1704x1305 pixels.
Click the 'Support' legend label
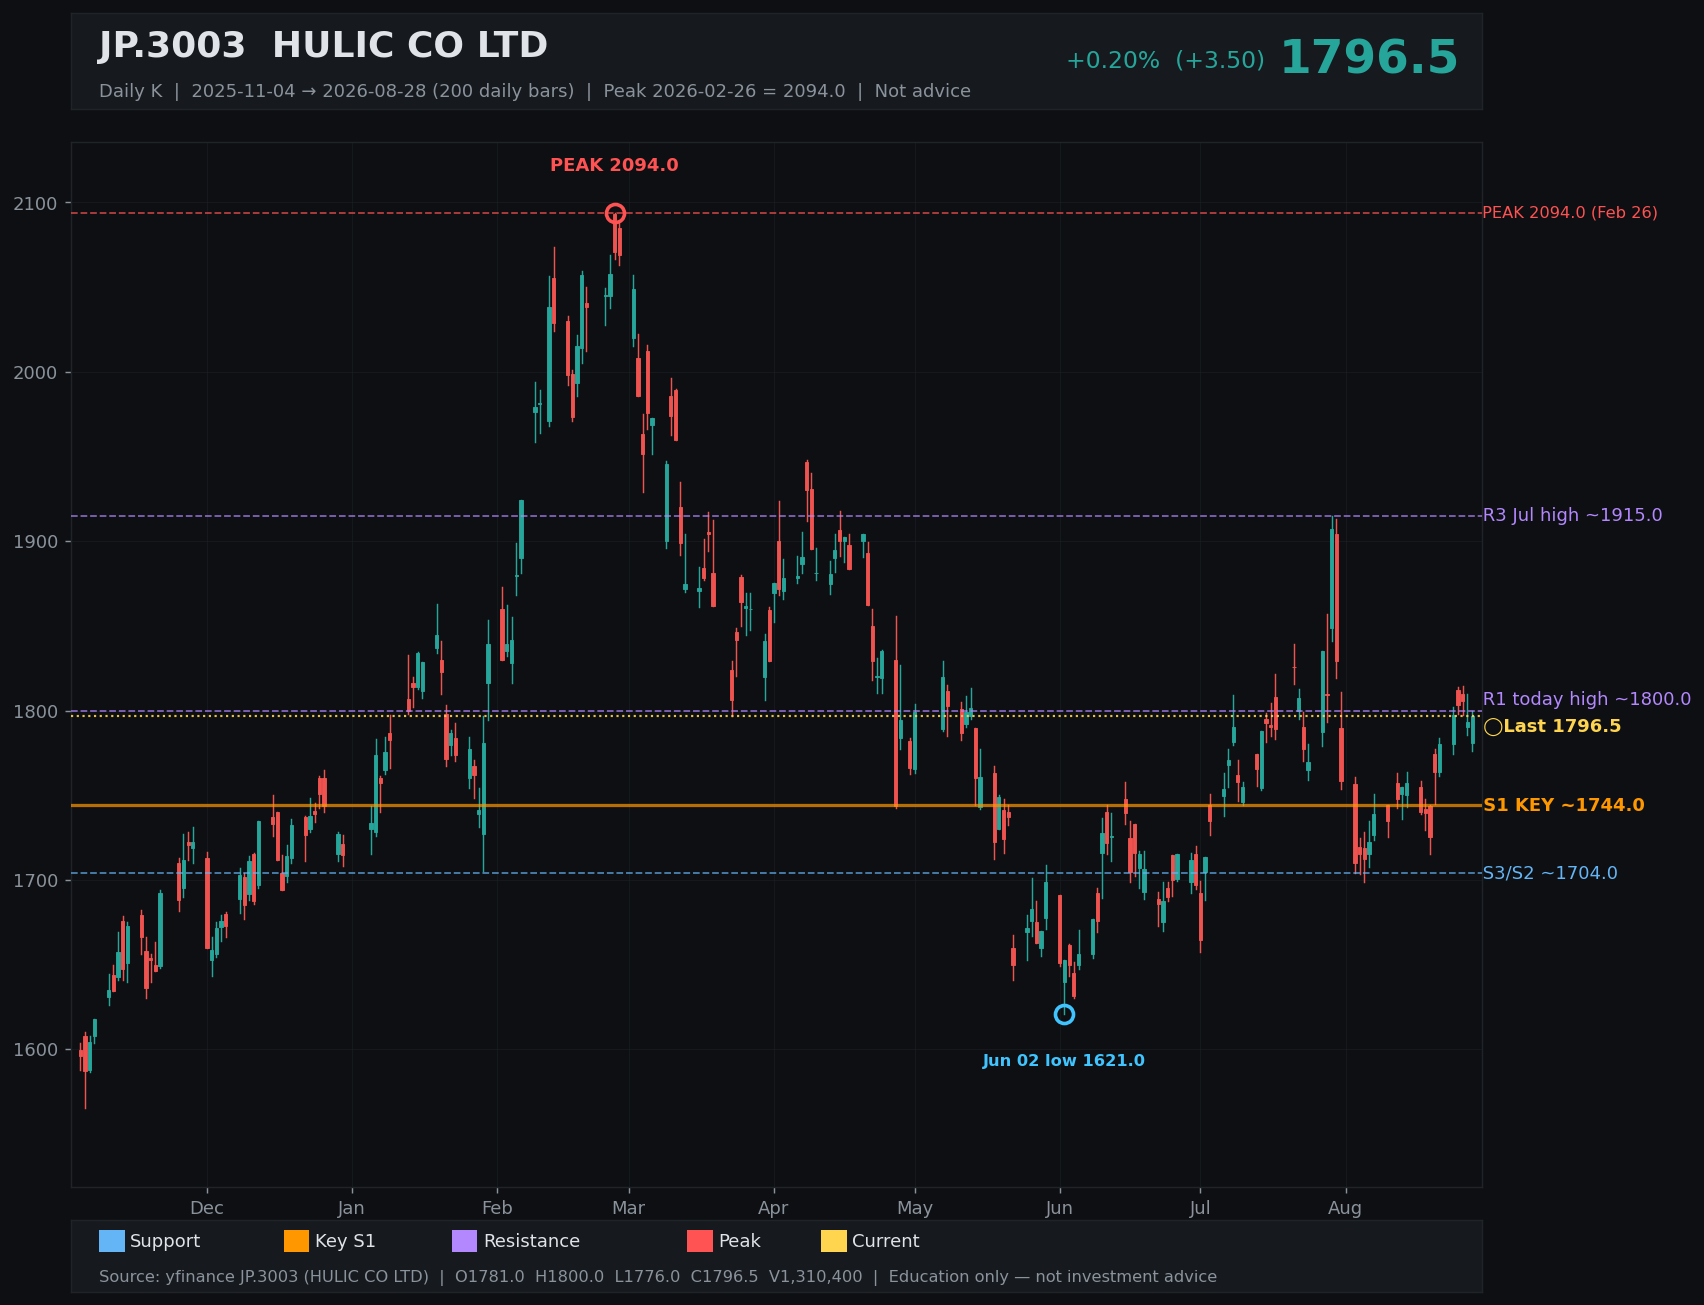pos(165,1241)
